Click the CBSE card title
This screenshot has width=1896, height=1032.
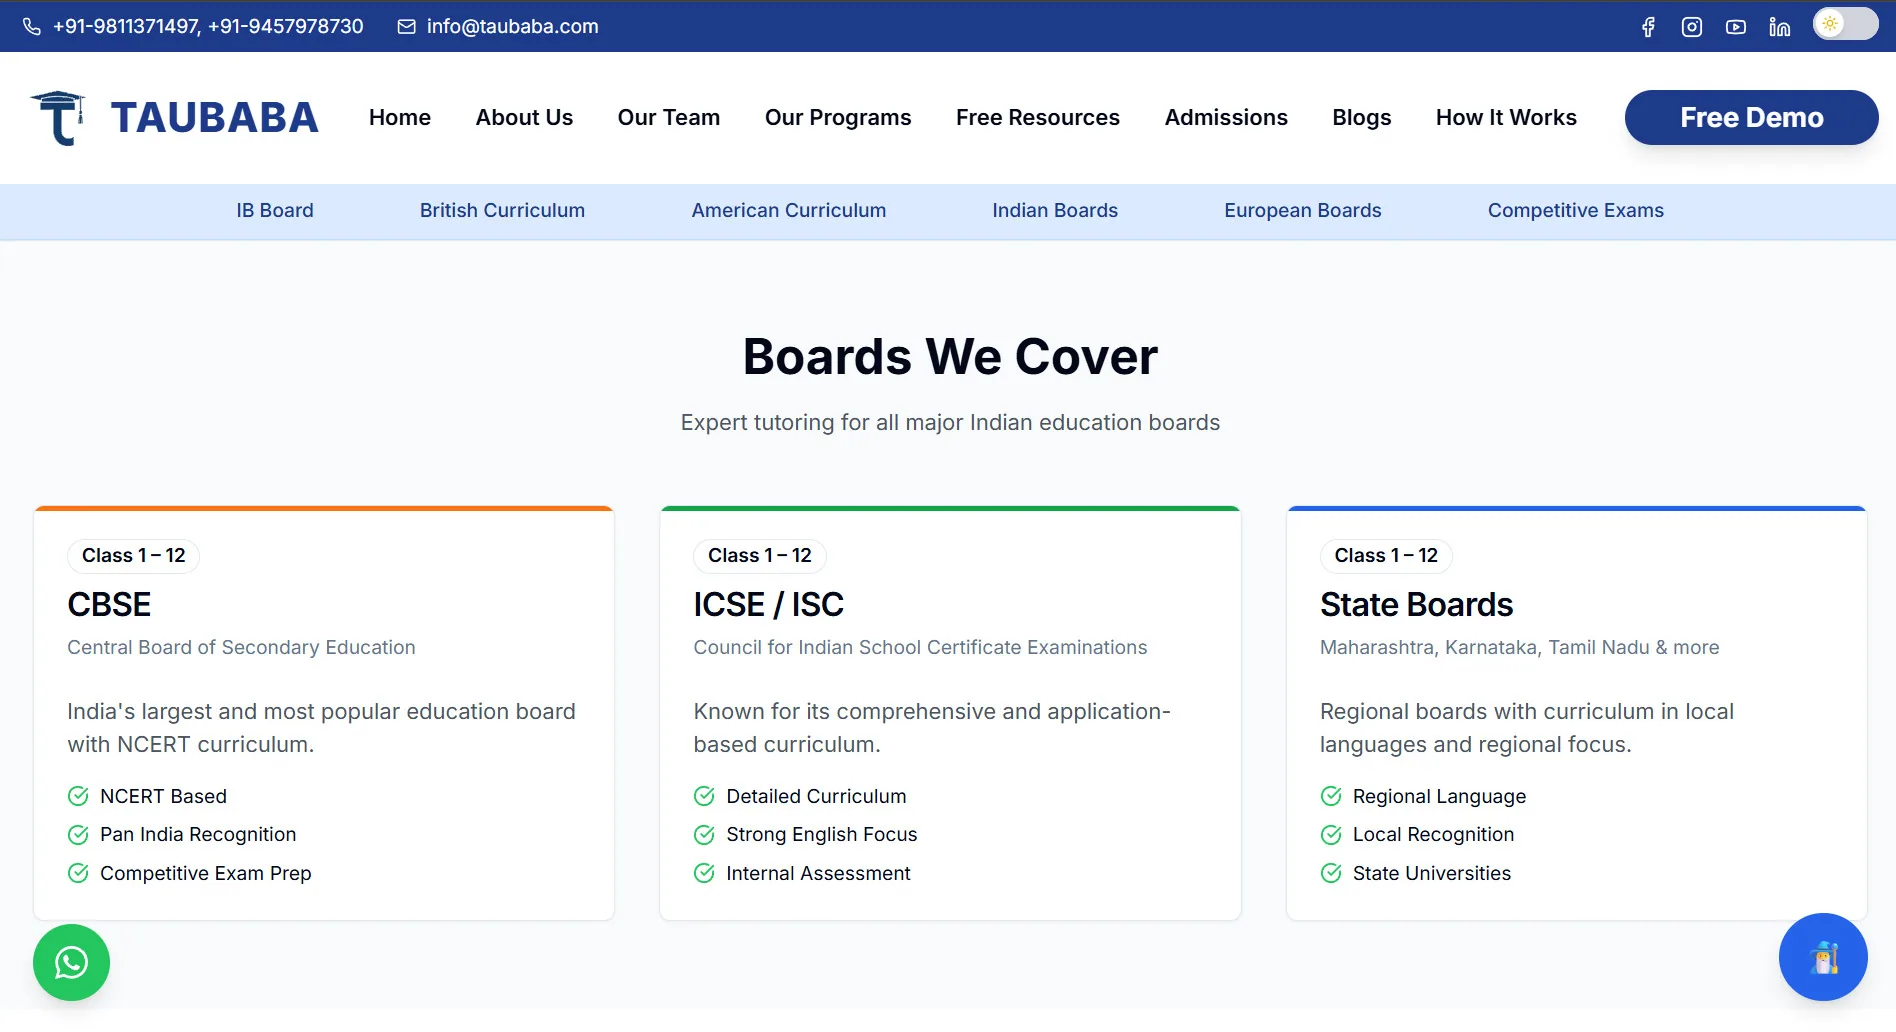tap(109, 605)
